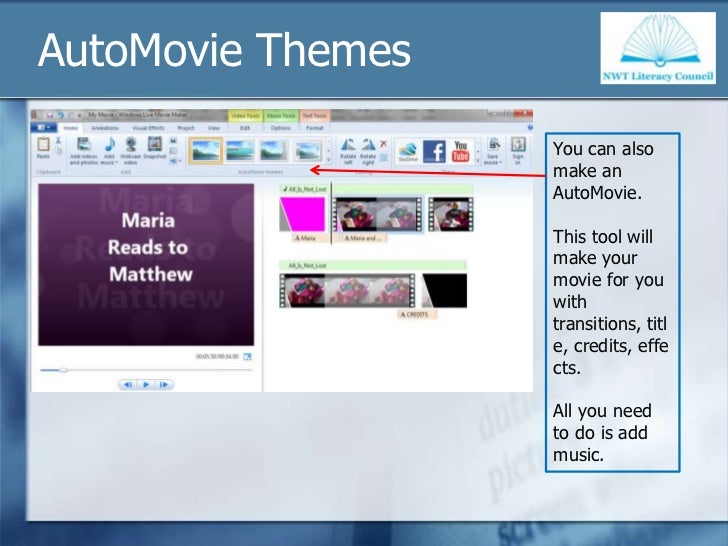728x546 pixels.
Task: Click the top All_Is_Not_Lost music track
Action: (x=377, y=189)
